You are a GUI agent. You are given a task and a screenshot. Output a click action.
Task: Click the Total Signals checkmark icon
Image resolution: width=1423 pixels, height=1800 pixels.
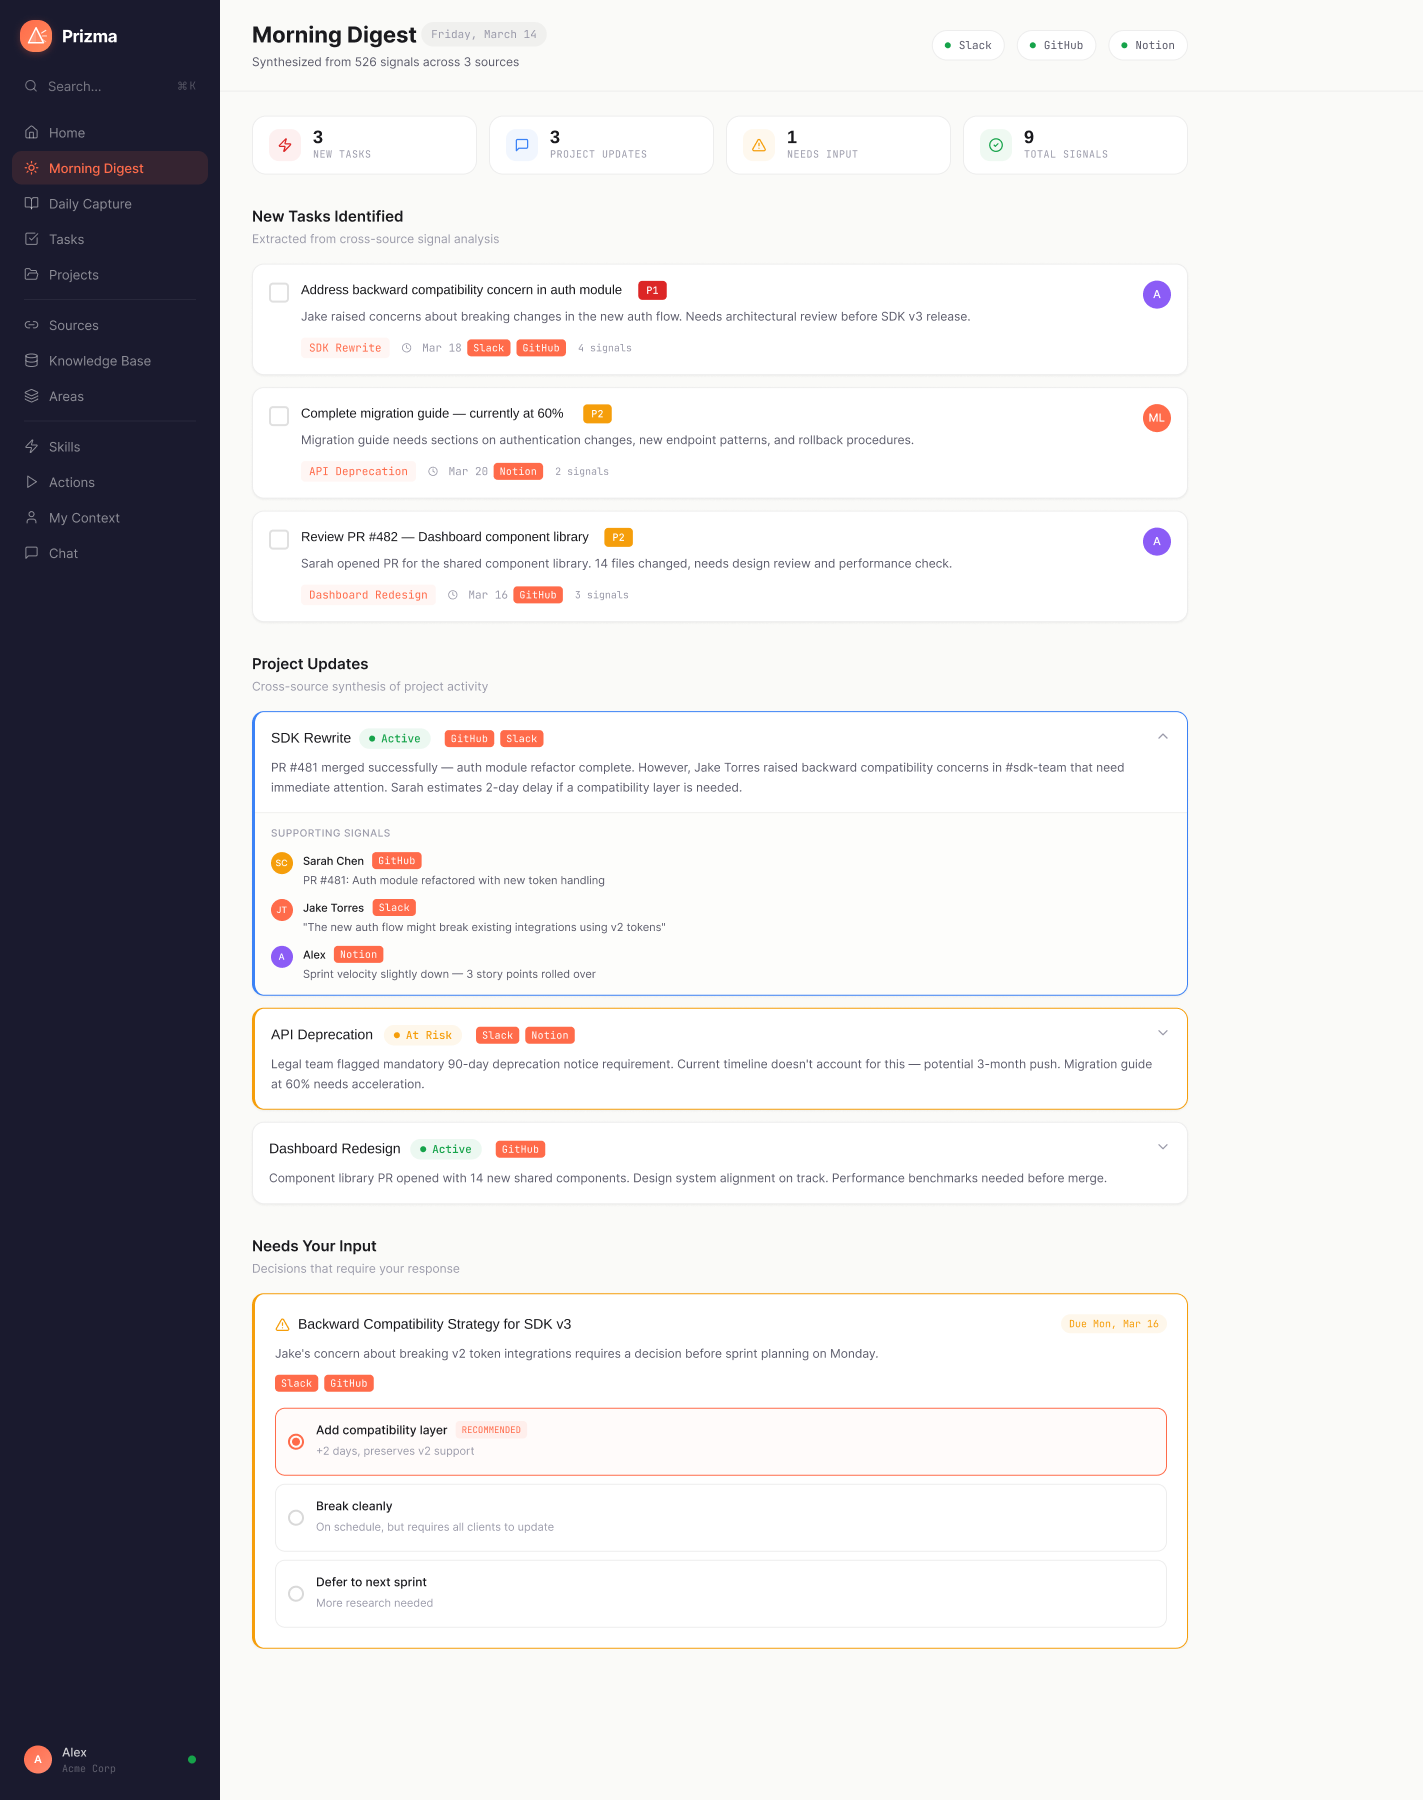[996, 145]
